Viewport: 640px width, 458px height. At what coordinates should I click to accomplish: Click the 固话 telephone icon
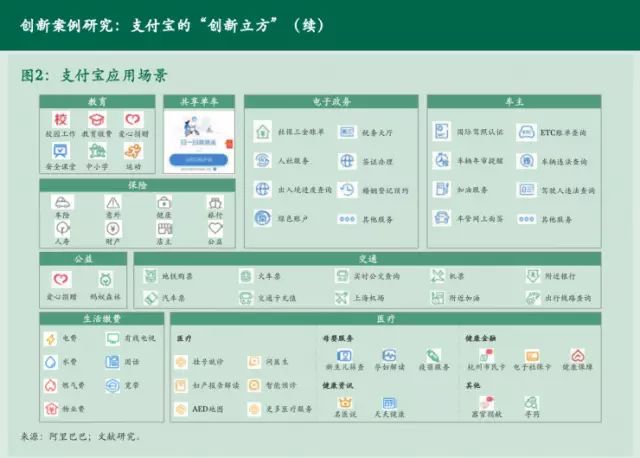[x=113, y=362]
